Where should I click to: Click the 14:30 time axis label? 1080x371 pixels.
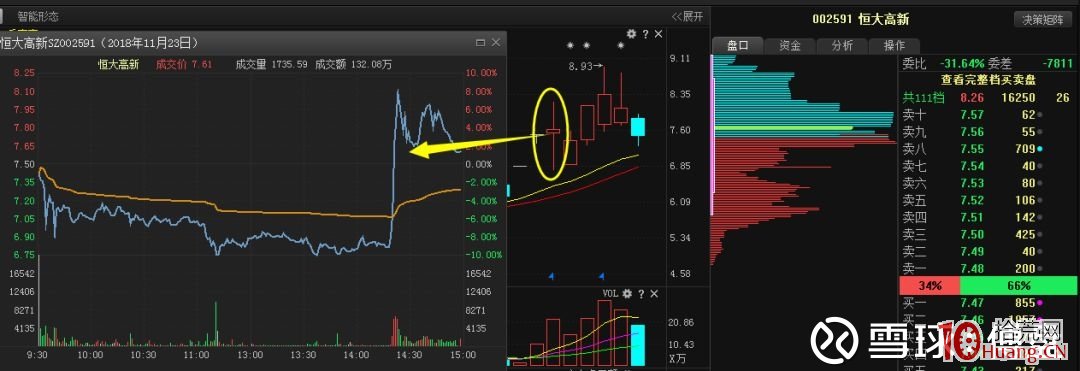pos(411,354)
